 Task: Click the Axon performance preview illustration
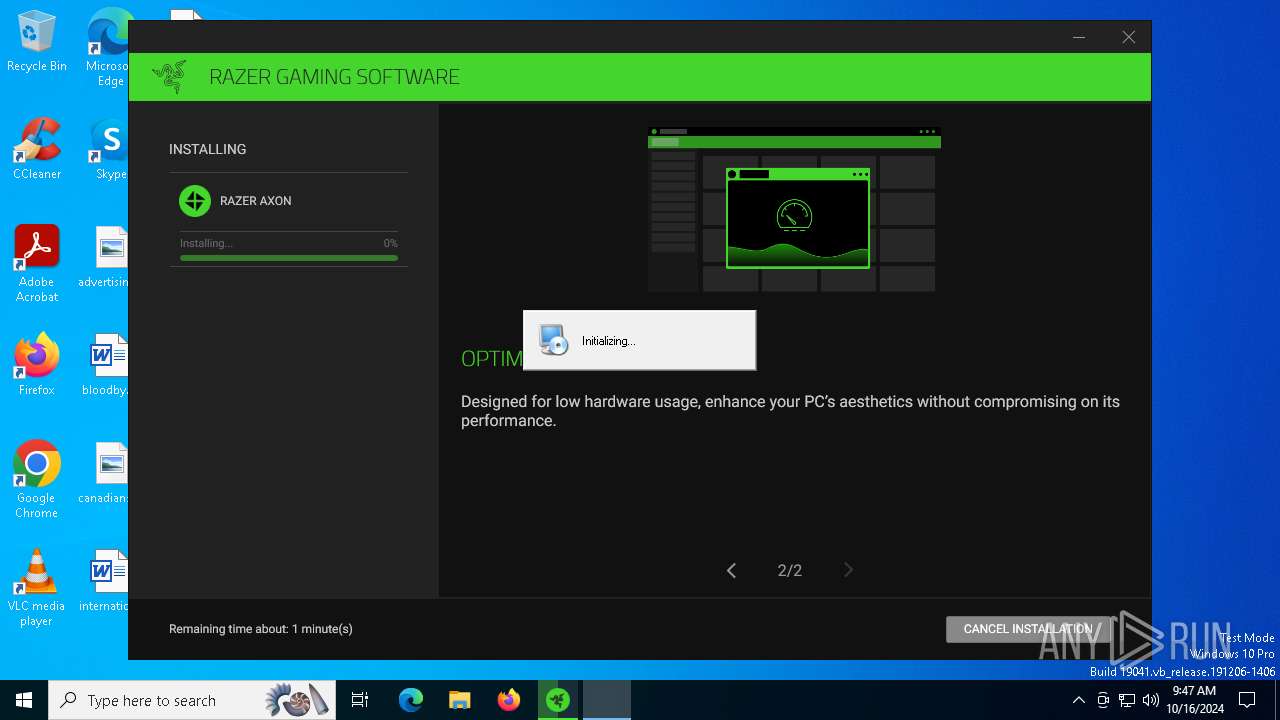794,209
